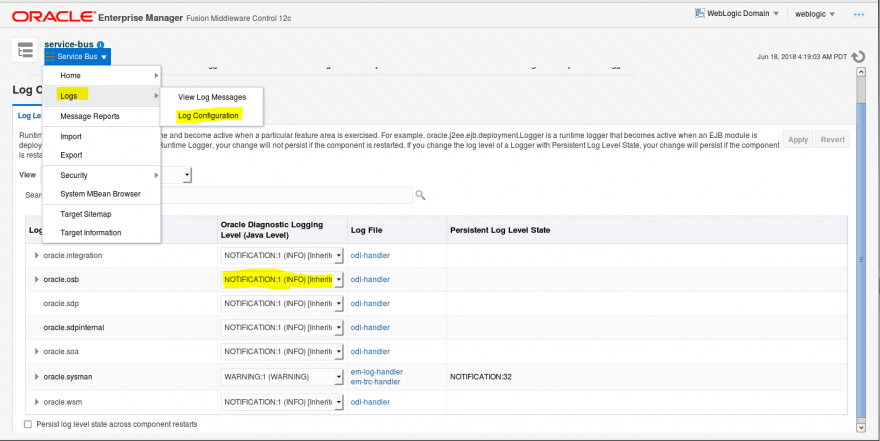
Task: Open odl-handler link for oracle.osb
Action: click(370, 279)
